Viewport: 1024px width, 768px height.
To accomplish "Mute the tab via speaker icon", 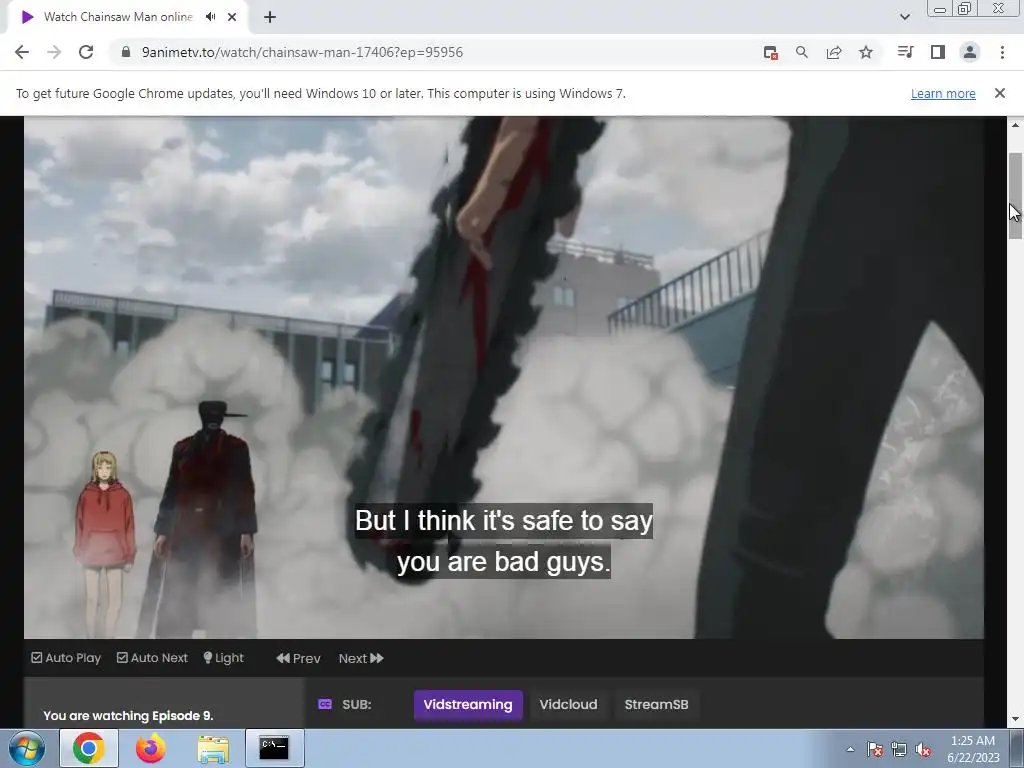I will pos(210,17).
